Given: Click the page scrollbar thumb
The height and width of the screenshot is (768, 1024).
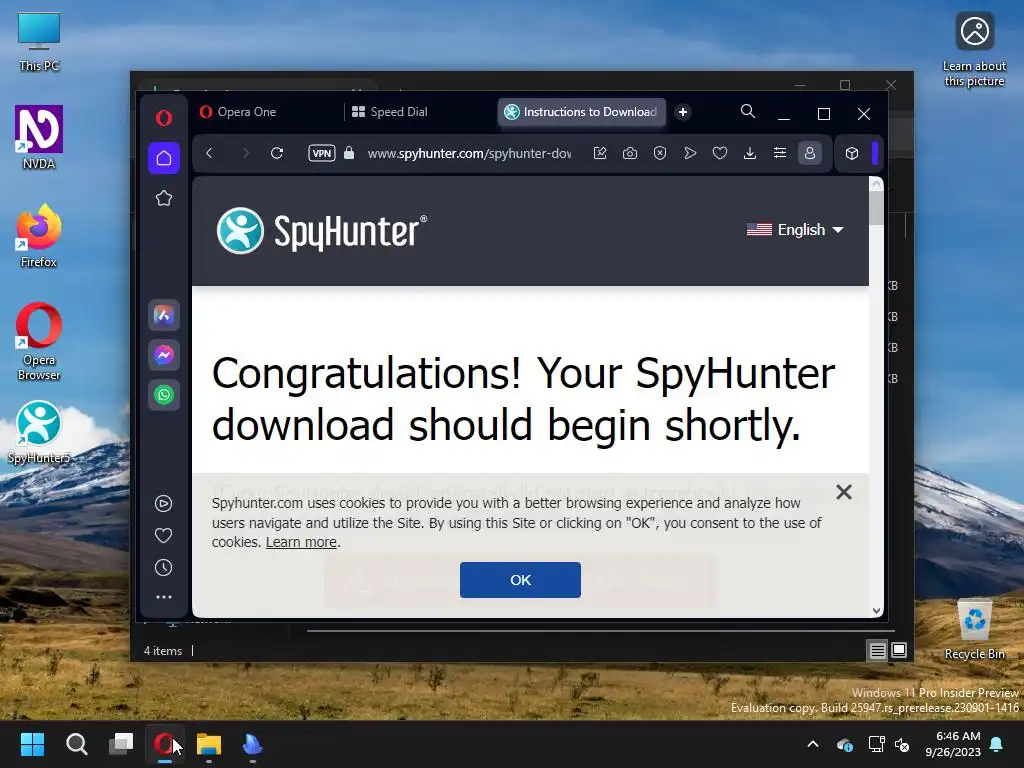Looking at the screenshot, I should point(876,208).
